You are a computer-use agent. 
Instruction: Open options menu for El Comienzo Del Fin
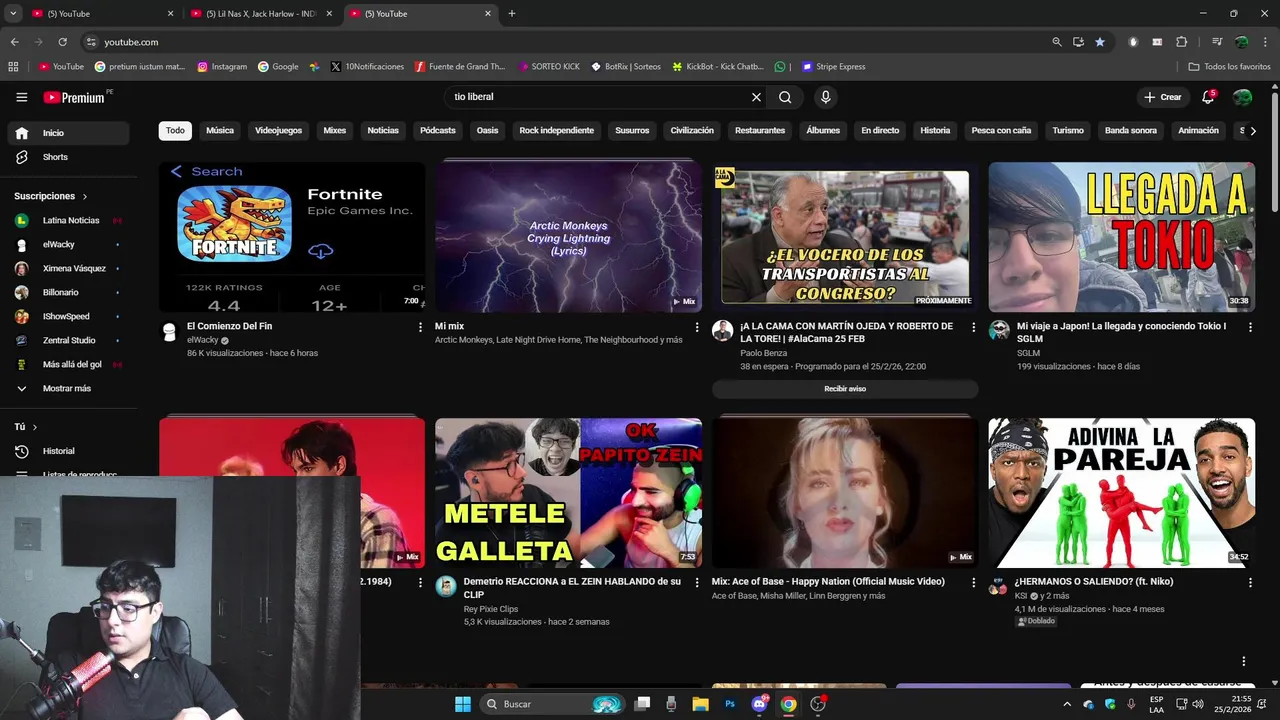pos(420,327)
